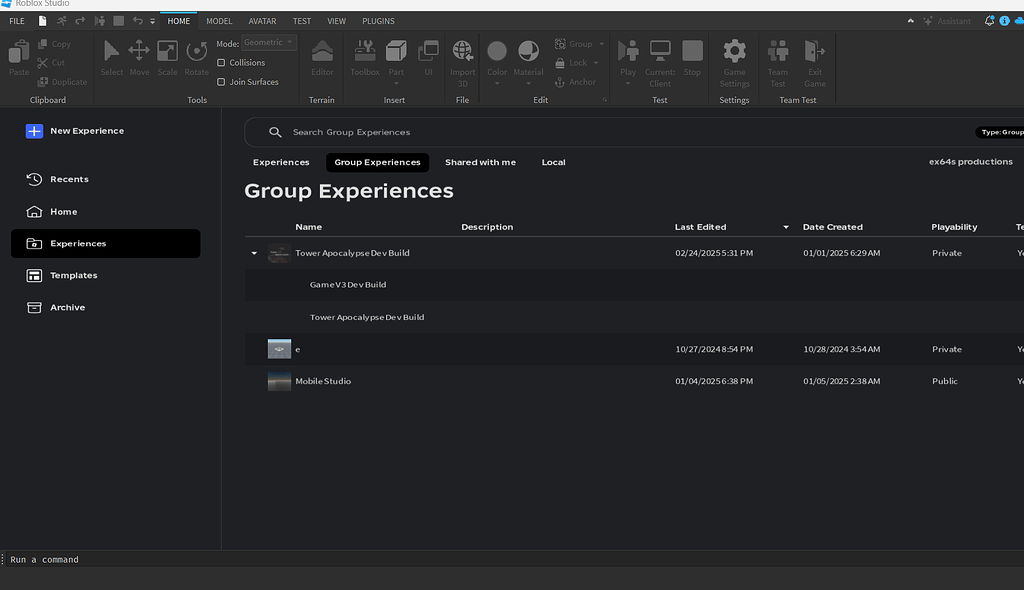This screenshot has width=1024, height=590.
Task: Click the Exit Game door icon
Action: tap(814, 51)
